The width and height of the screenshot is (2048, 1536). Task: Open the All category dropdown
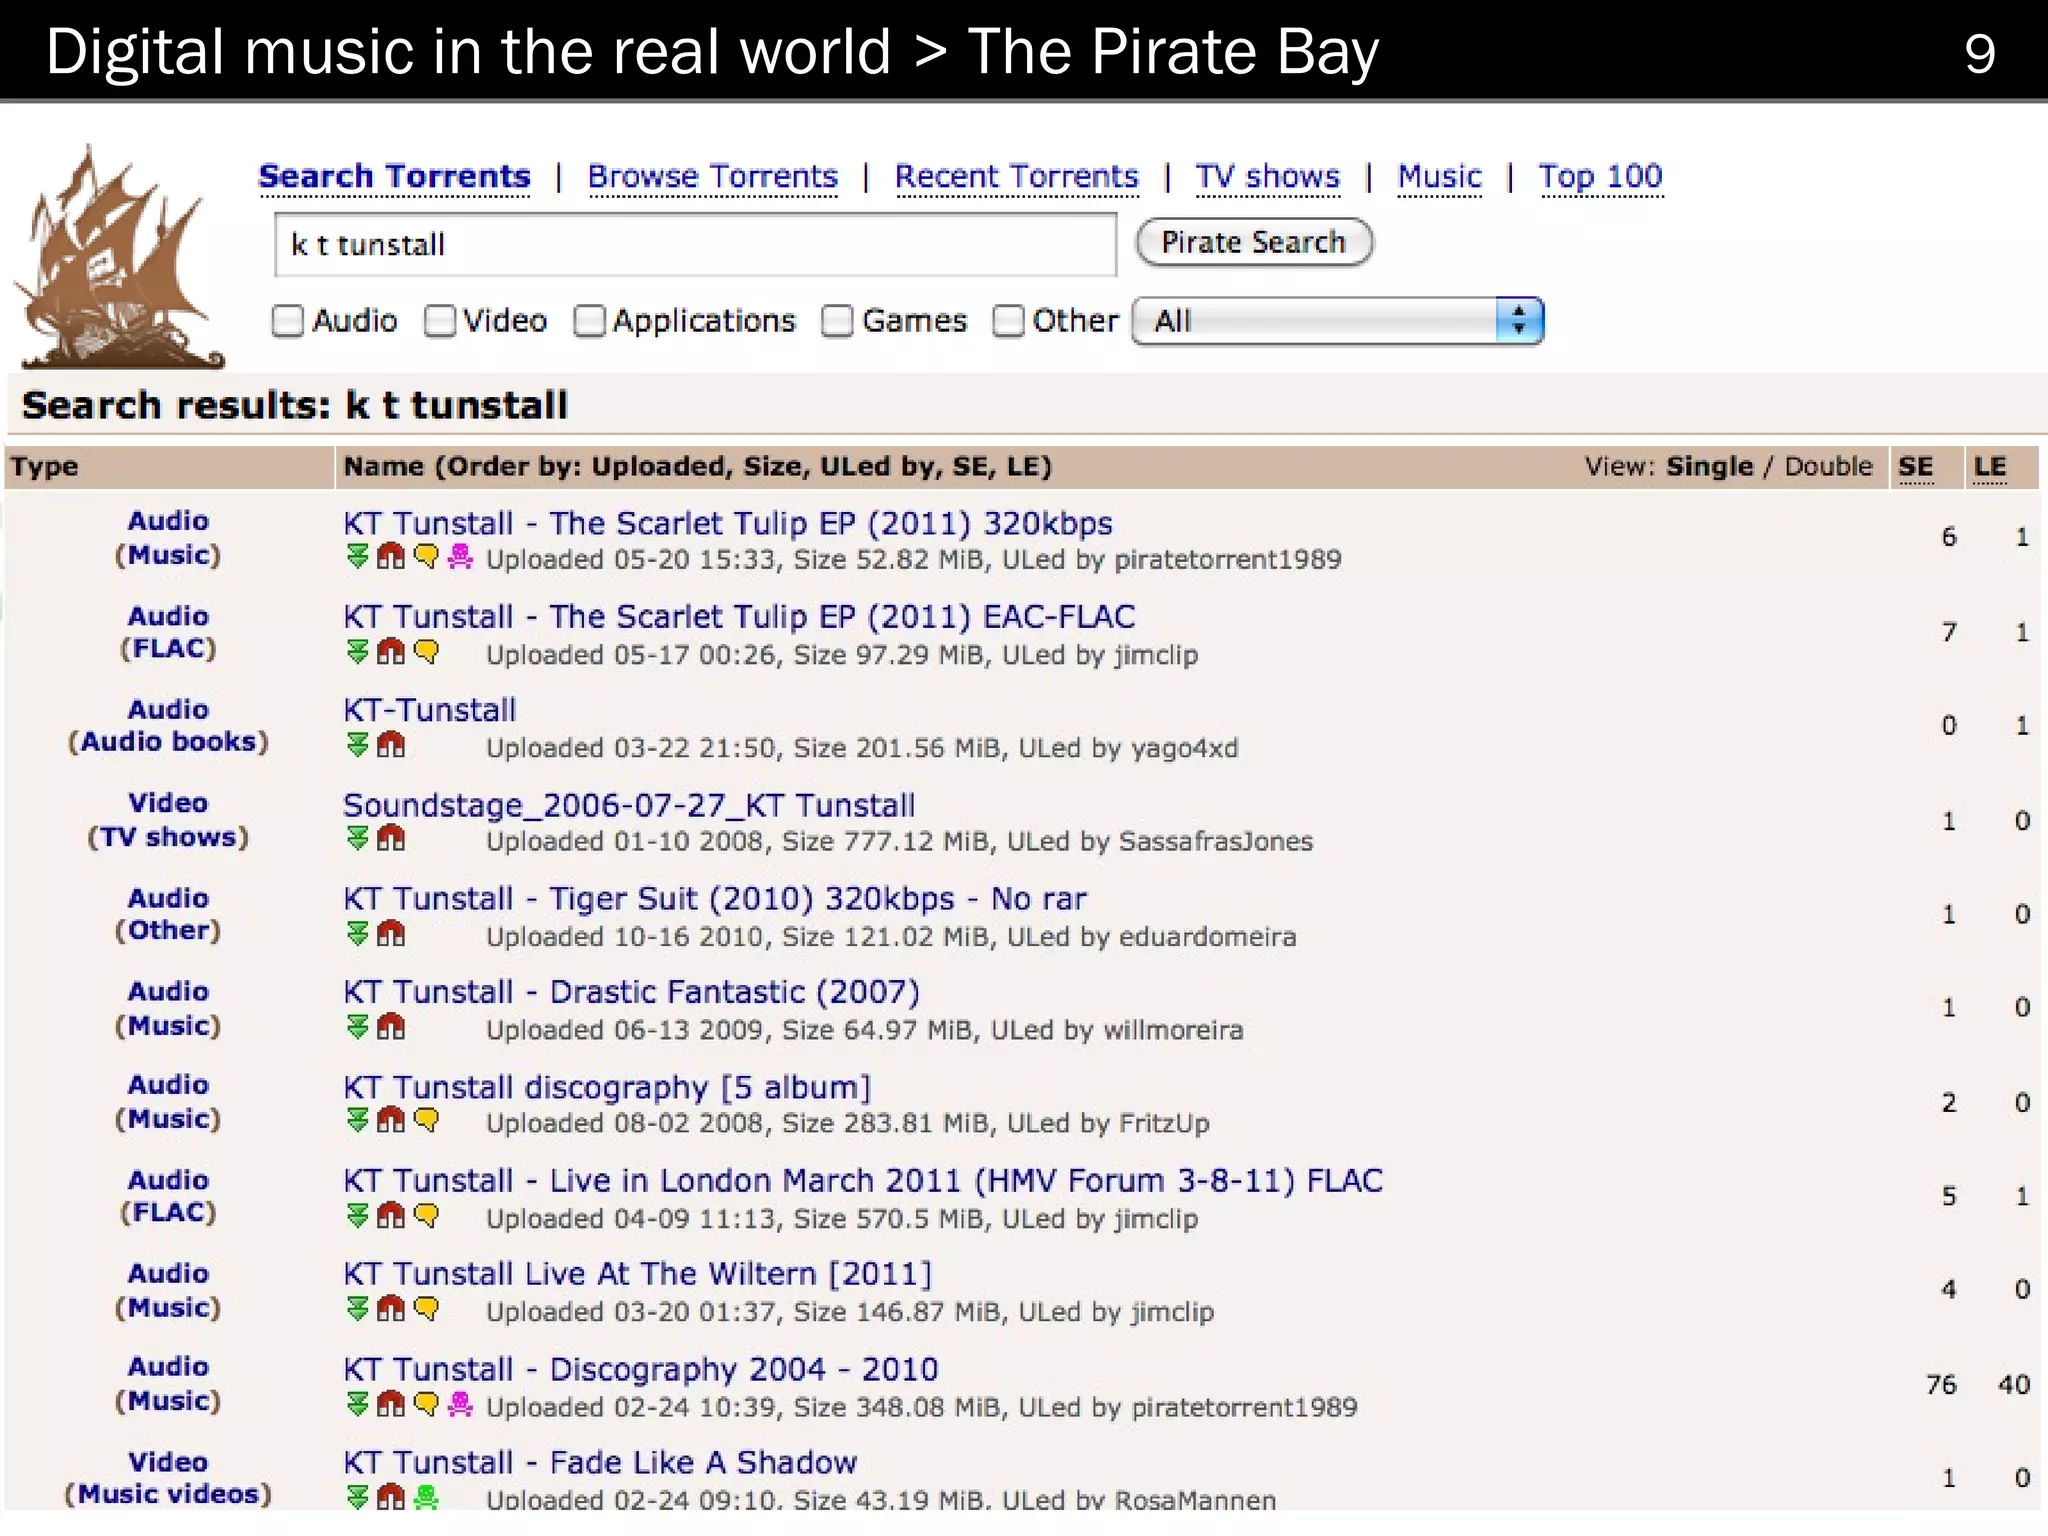coord(1338,321)
